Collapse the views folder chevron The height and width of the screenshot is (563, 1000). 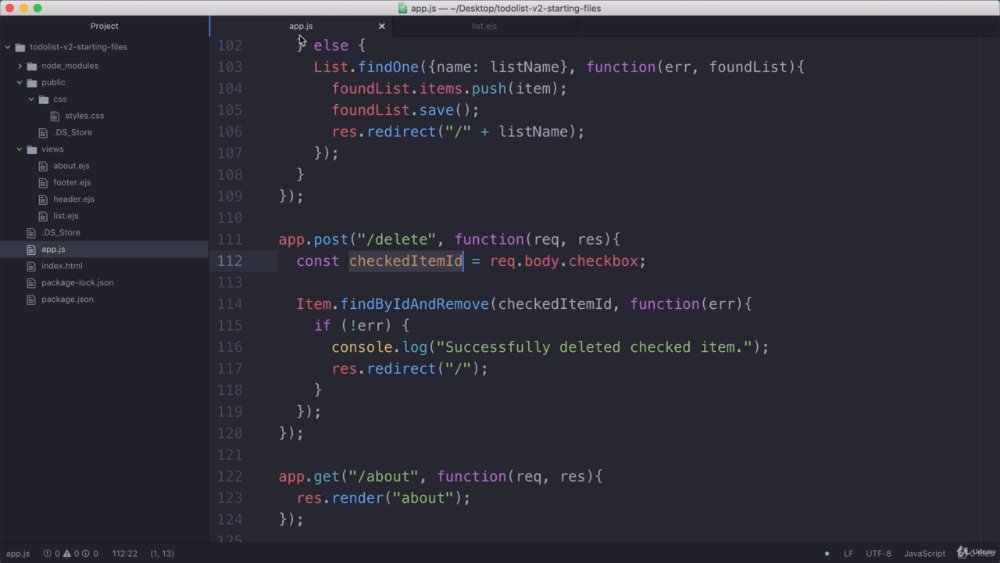pos(20,149)
